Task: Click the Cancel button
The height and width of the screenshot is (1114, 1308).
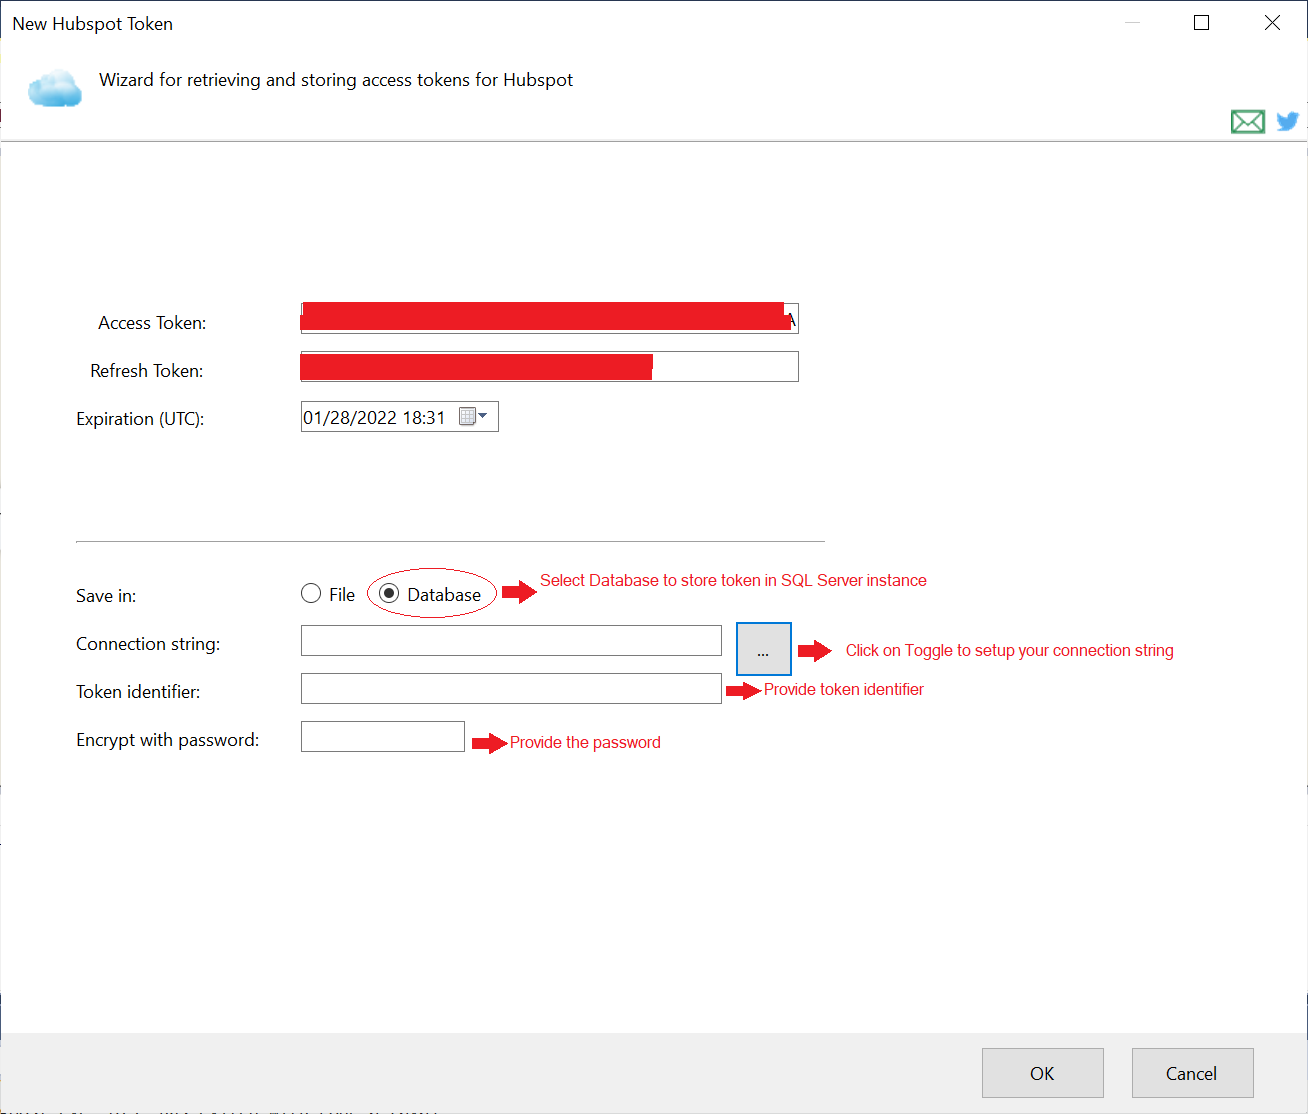Action: coord(1192,1073)
